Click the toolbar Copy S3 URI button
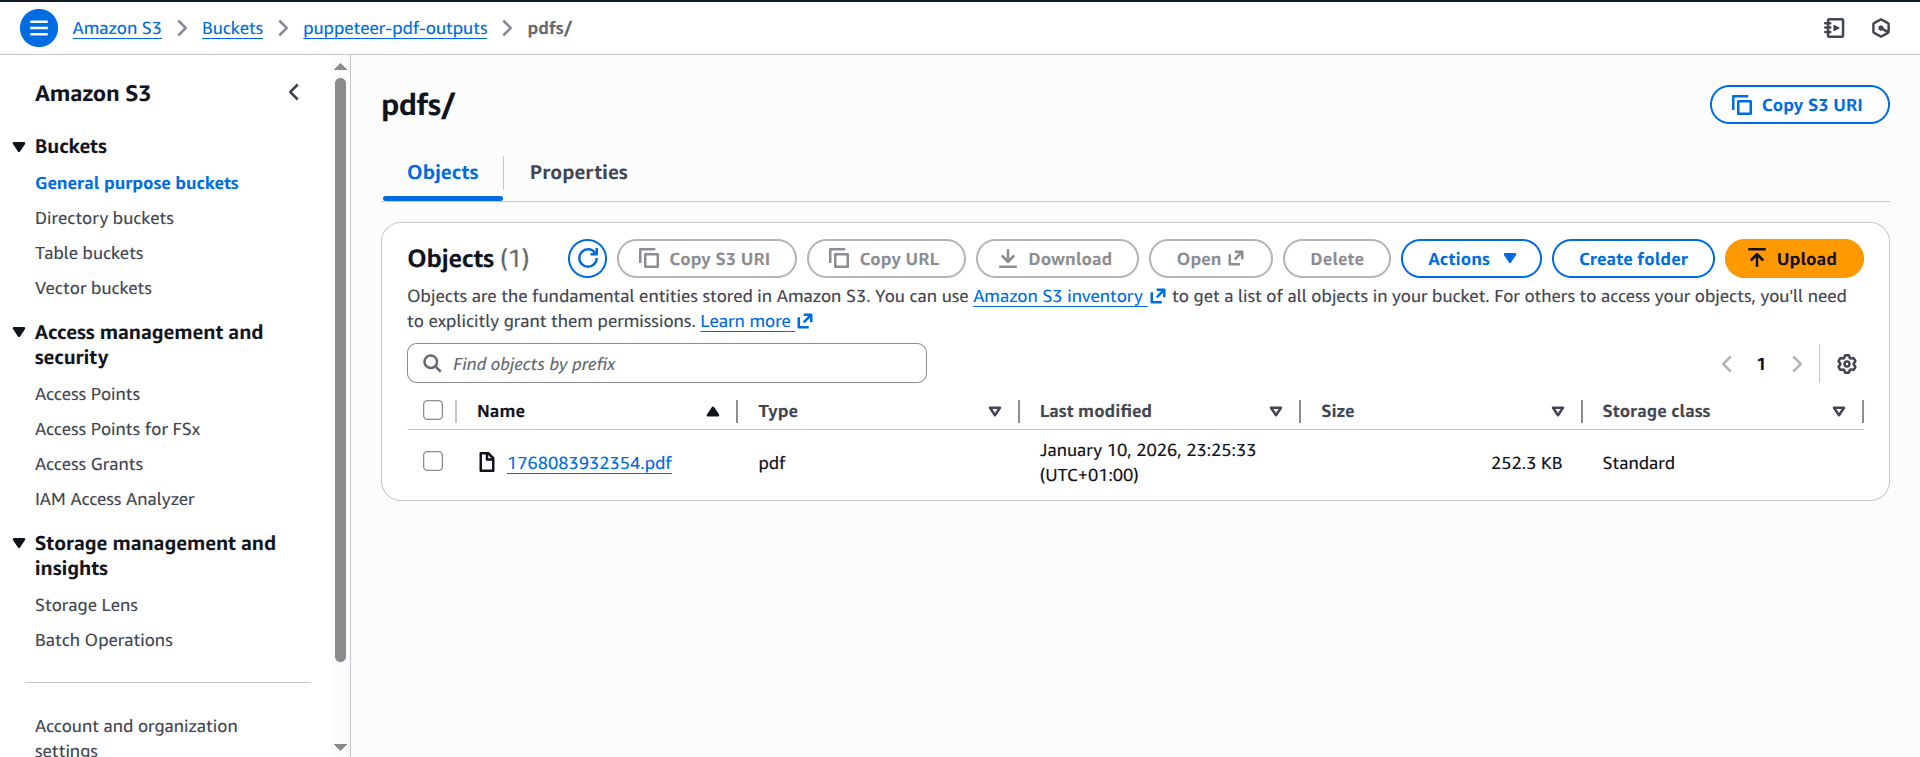Image resolution: width=1920 pixels, height=757 pixels. click(707, 259)
